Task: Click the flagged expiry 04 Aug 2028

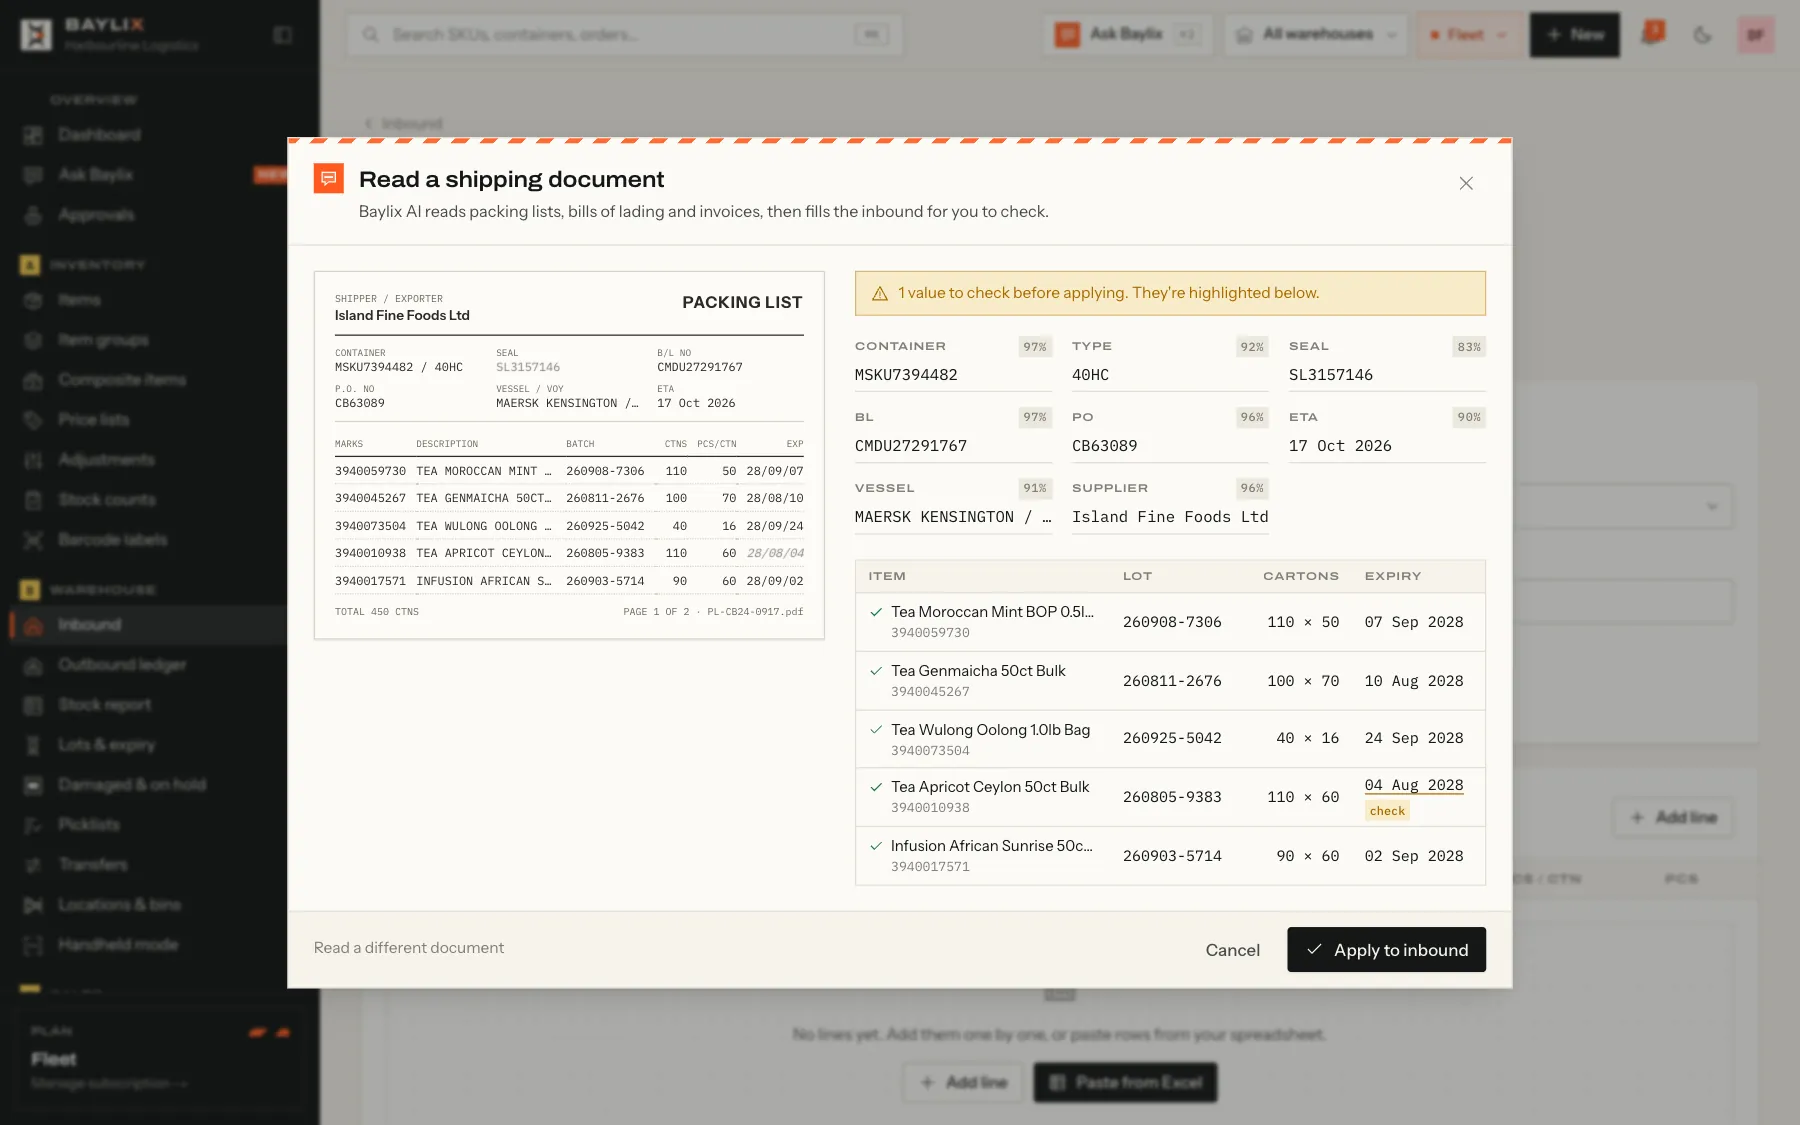Action: [x=1413, y=785]
